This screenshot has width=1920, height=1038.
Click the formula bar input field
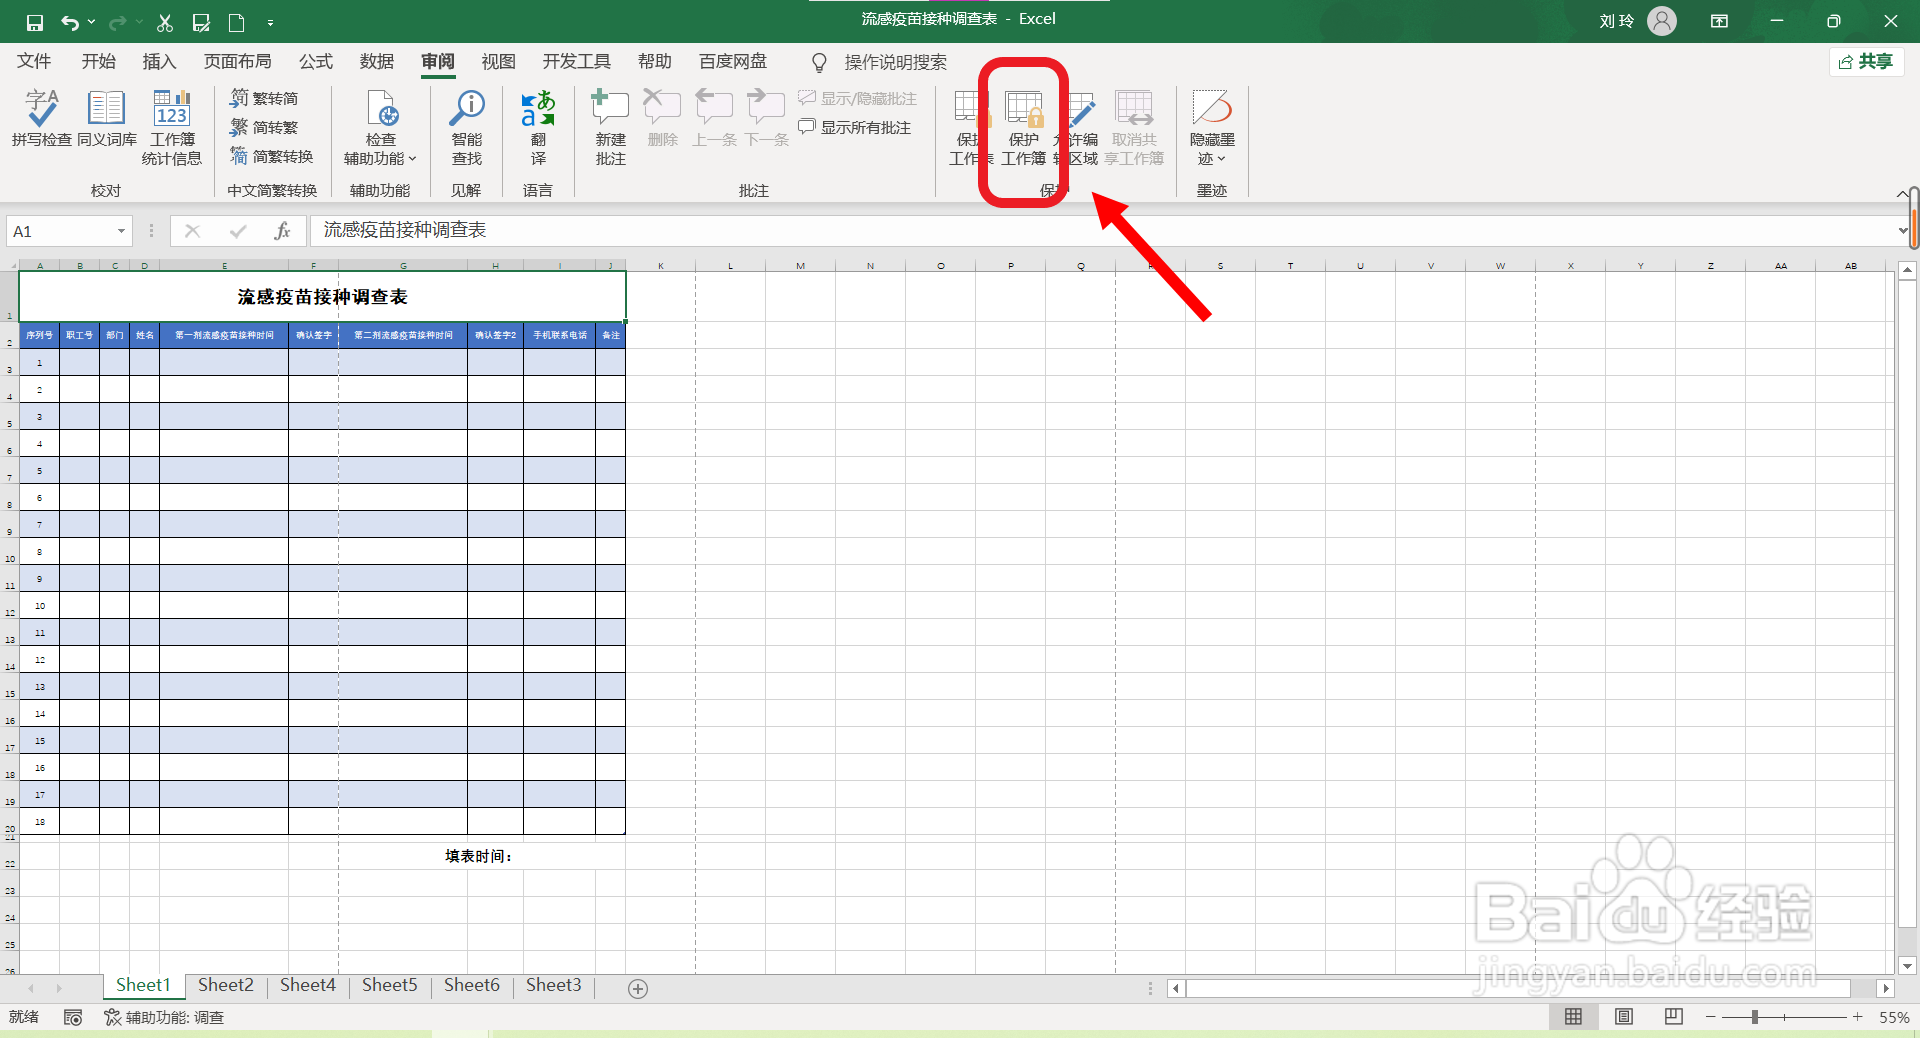(1100, 231)
